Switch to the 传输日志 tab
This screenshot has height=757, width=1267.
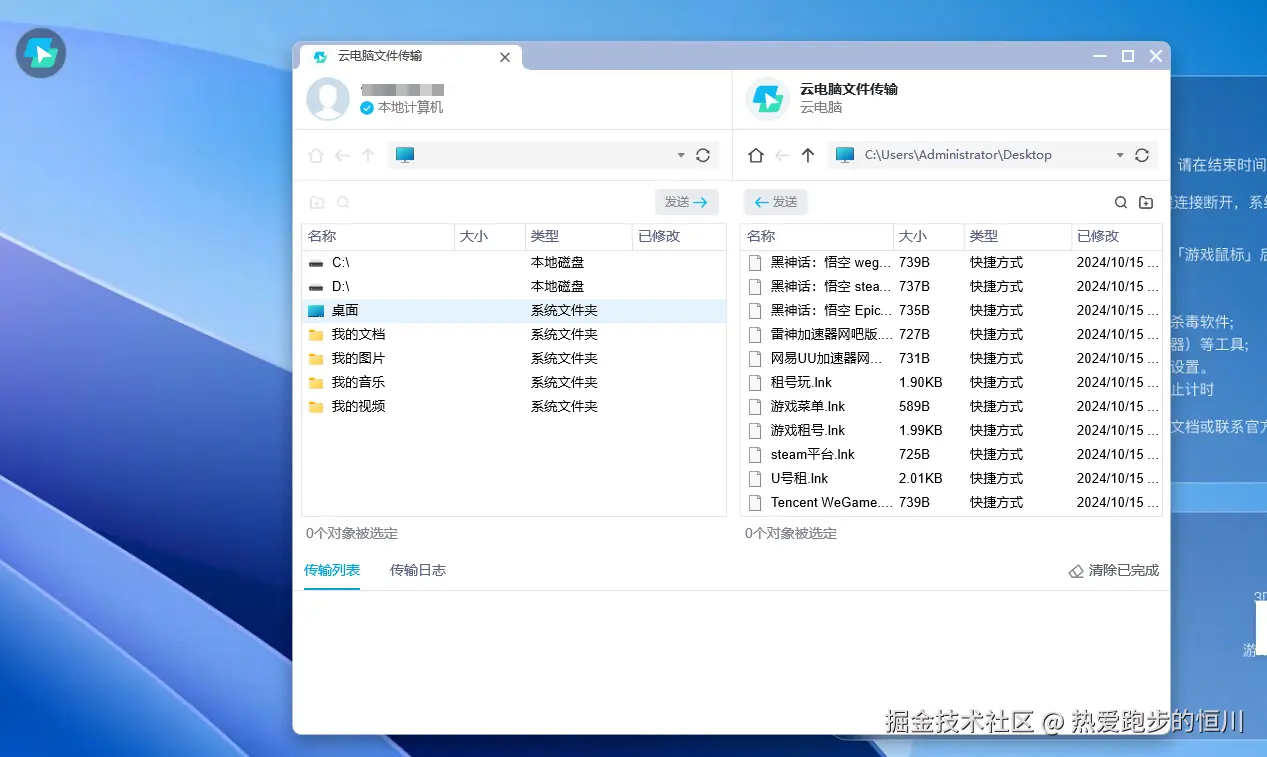click(418, 569)
